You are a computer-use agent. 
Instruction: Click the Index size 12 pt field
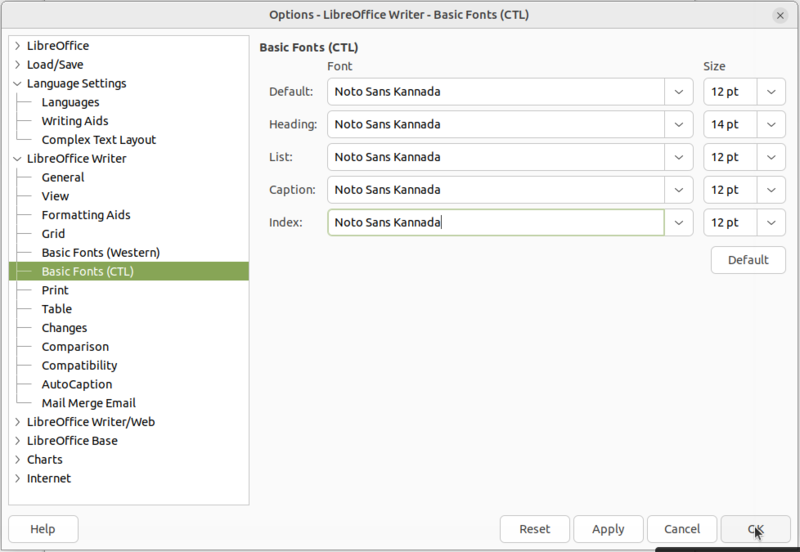pyautogui.click(x=730, y=222)
